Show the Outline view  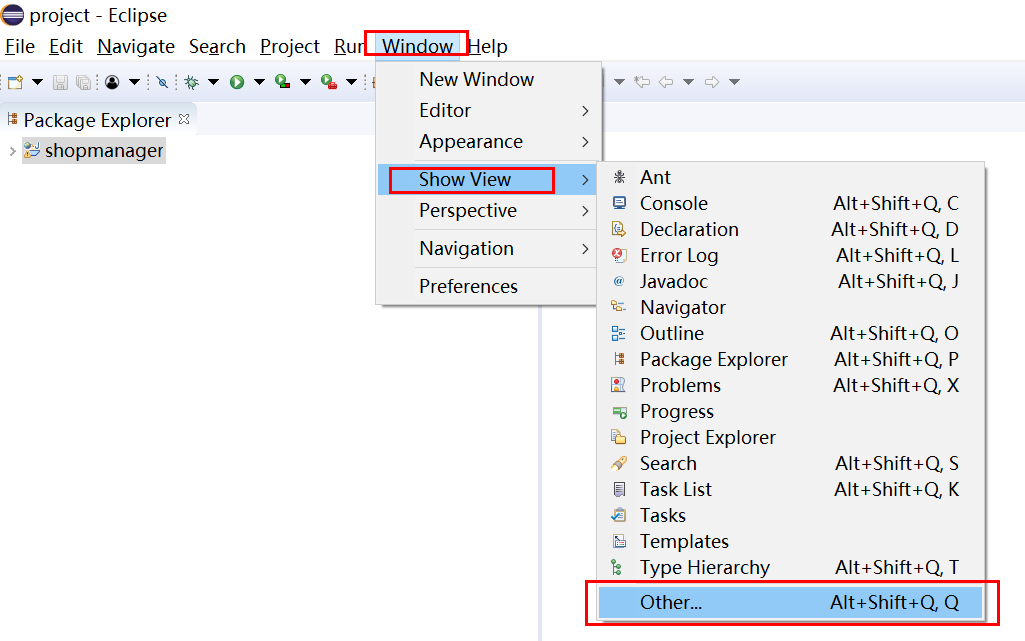[790, 333]
